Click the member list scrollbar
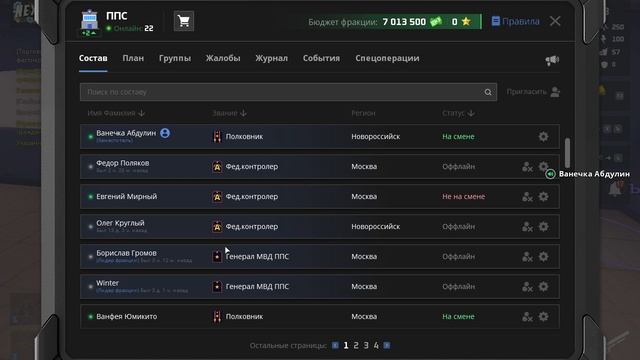This screenshot has height=360, width=640. click(567, 153)
